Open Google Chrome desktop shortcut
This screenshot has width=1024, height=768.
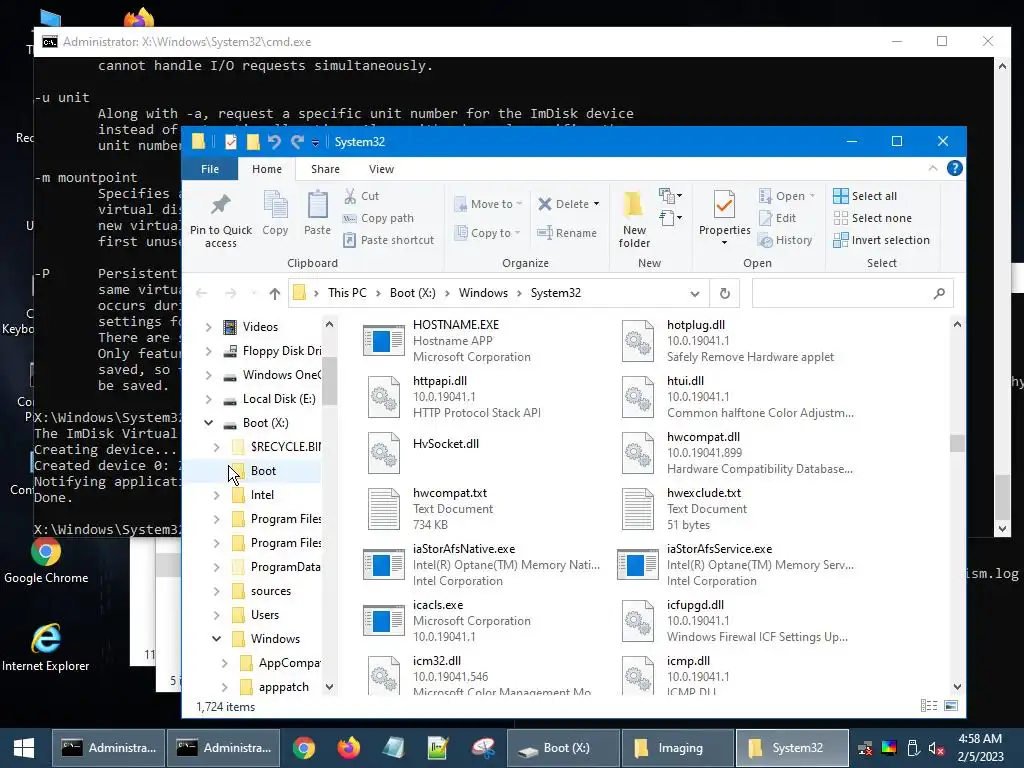[x=46, y=560]
